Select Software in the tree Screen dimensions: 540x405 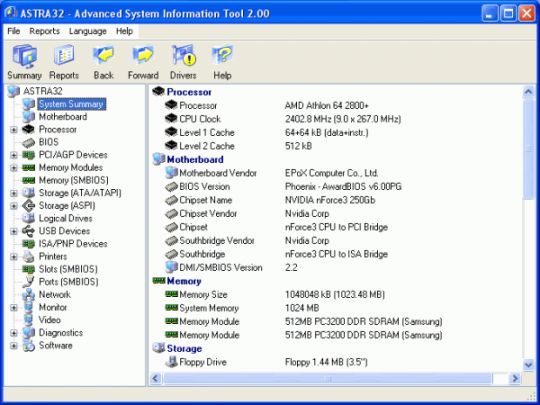coord(55,345)
